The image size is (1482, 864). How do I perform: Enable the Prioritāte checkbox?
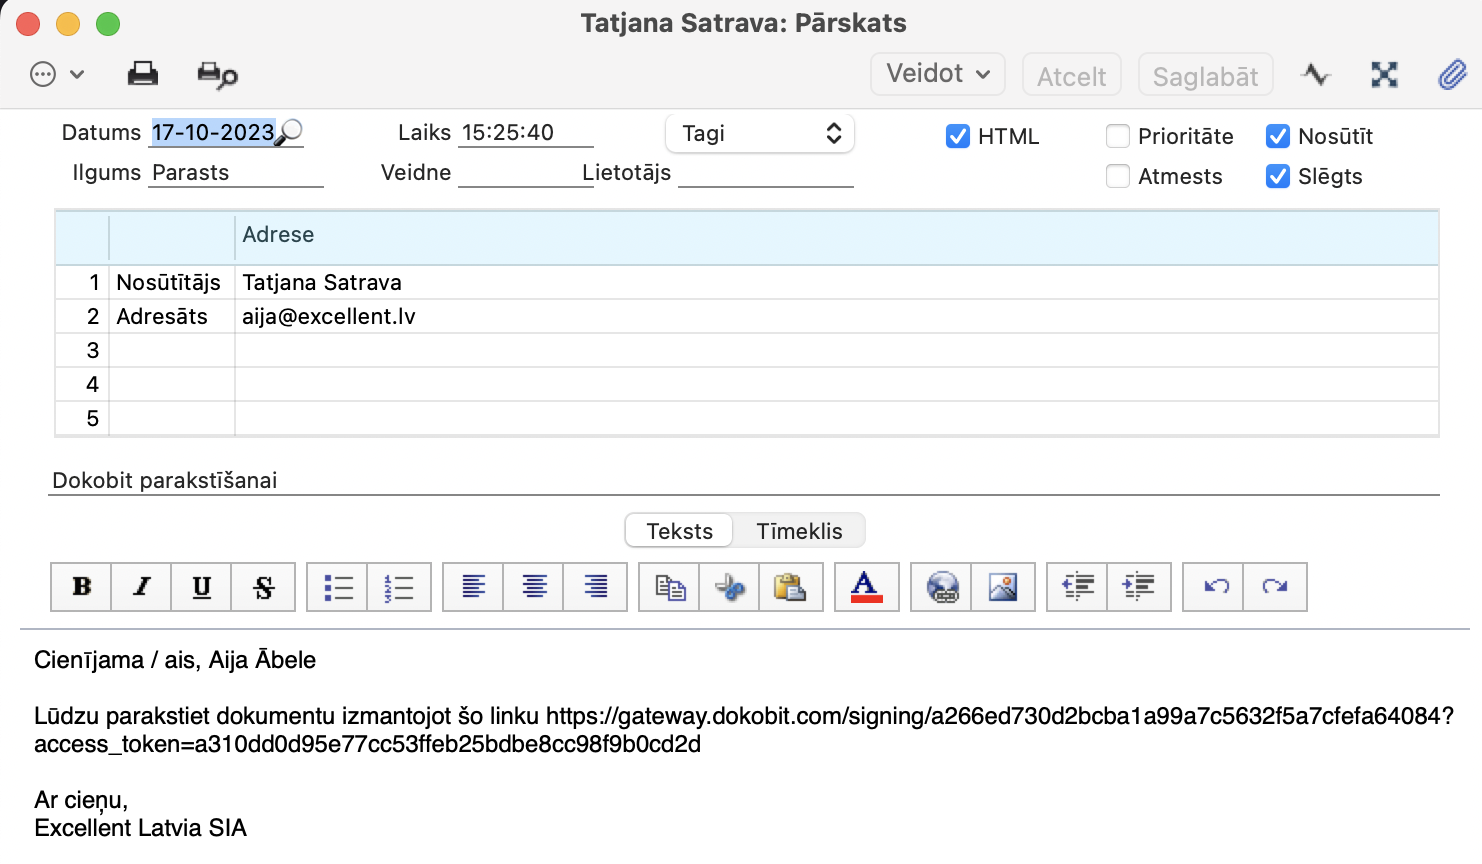pos(1118,136)
